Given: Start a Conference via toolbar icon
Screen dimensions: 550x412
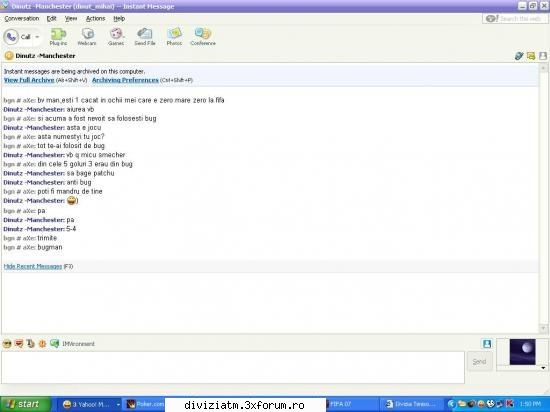Looking at the screenshot, I should pos(203,37).
